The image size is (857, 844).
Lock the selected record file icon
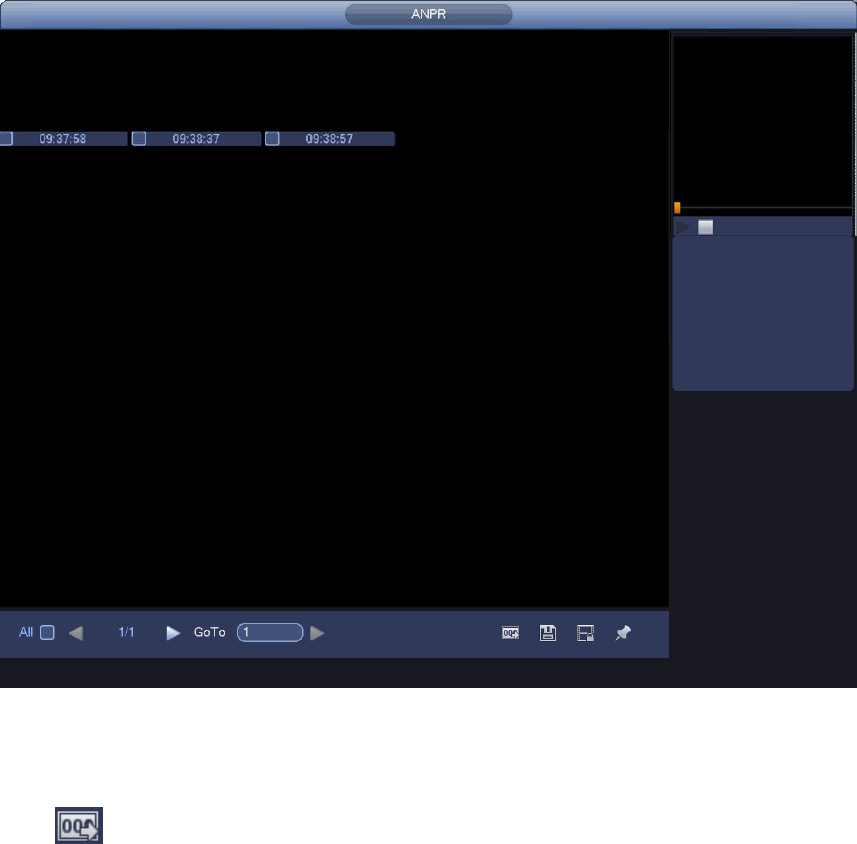(x=585, y=633)
